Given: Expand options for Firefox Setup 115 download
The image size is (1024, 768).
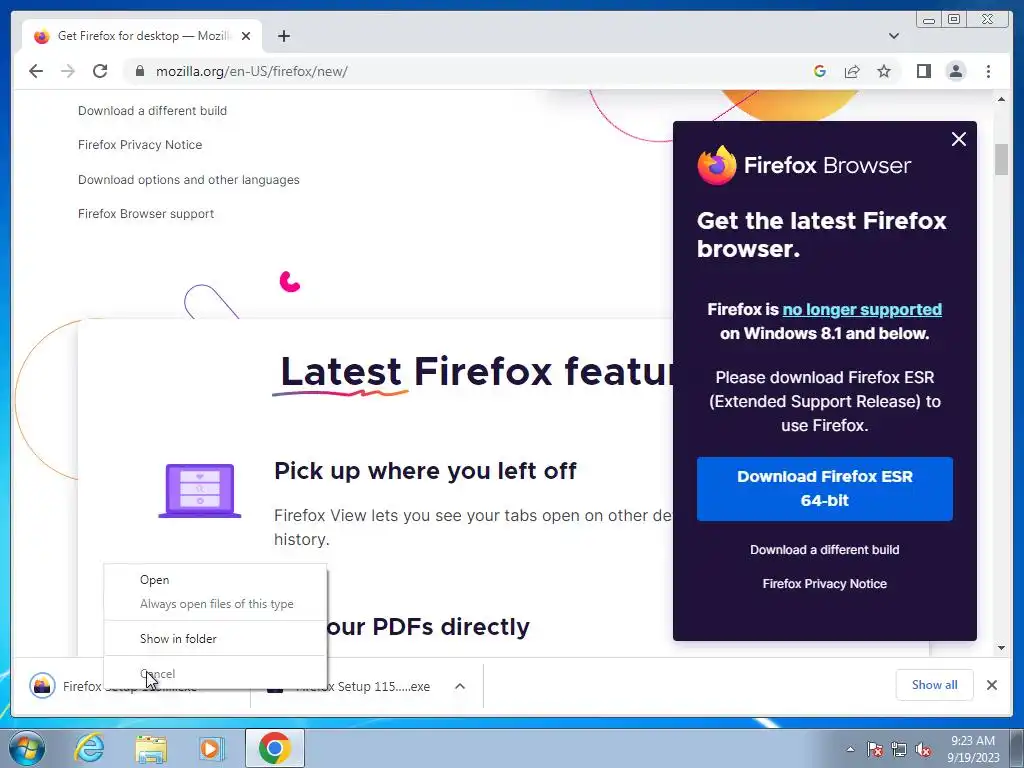Looking at the screenshot, I should point(460,686).
